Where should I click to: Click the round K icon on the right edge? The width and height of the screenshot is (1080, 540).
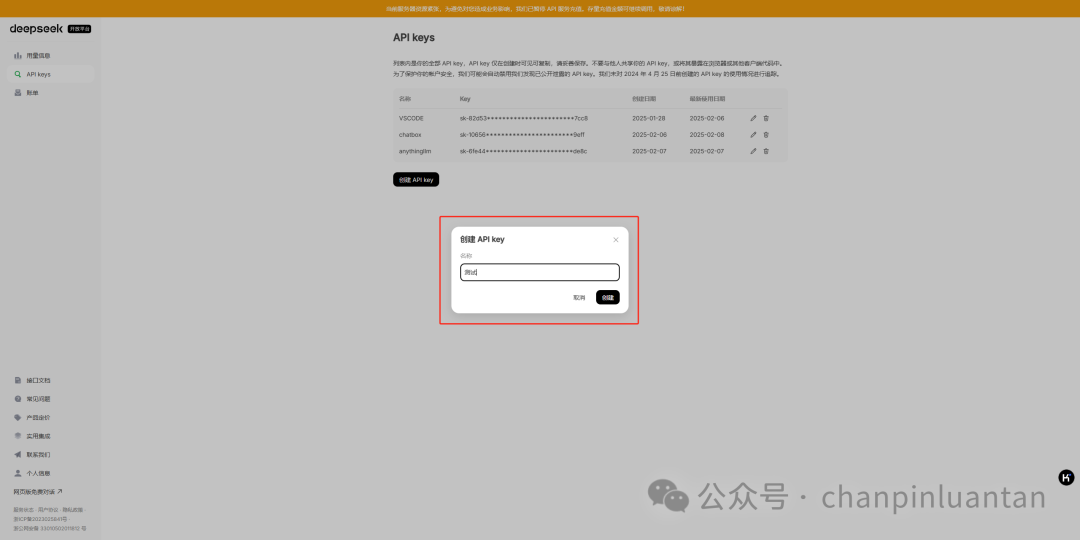(1066, 477)
